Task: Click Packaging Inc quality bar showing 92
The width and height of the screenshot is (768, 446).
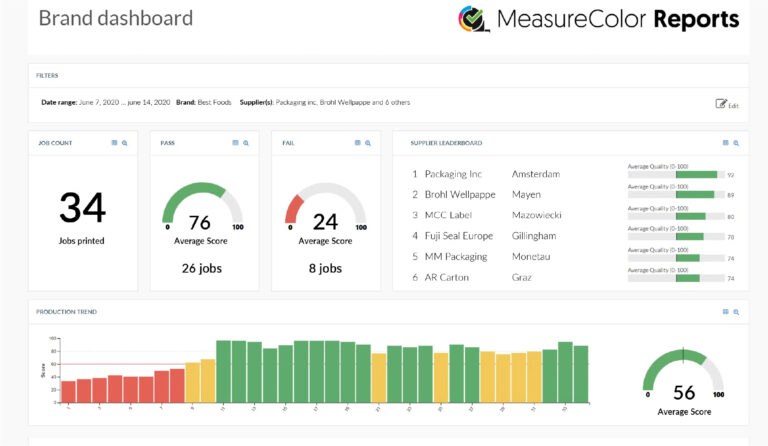Action: pyautogui.click(x=673, y=174)
